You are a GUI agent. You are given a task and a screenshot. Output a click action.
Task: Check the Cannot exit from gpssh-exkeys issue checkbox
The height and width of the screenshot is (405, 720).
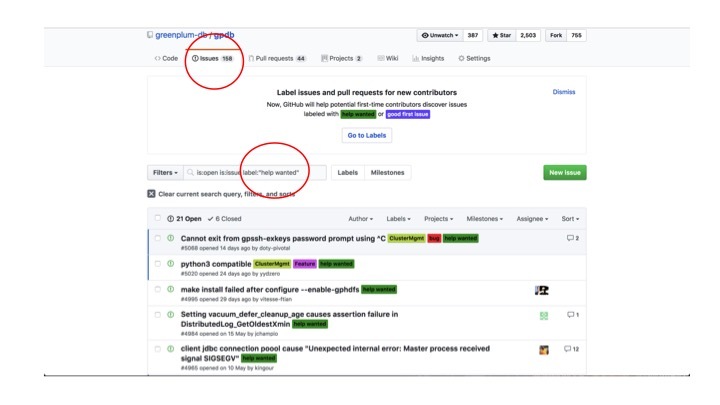coord(158,238)
